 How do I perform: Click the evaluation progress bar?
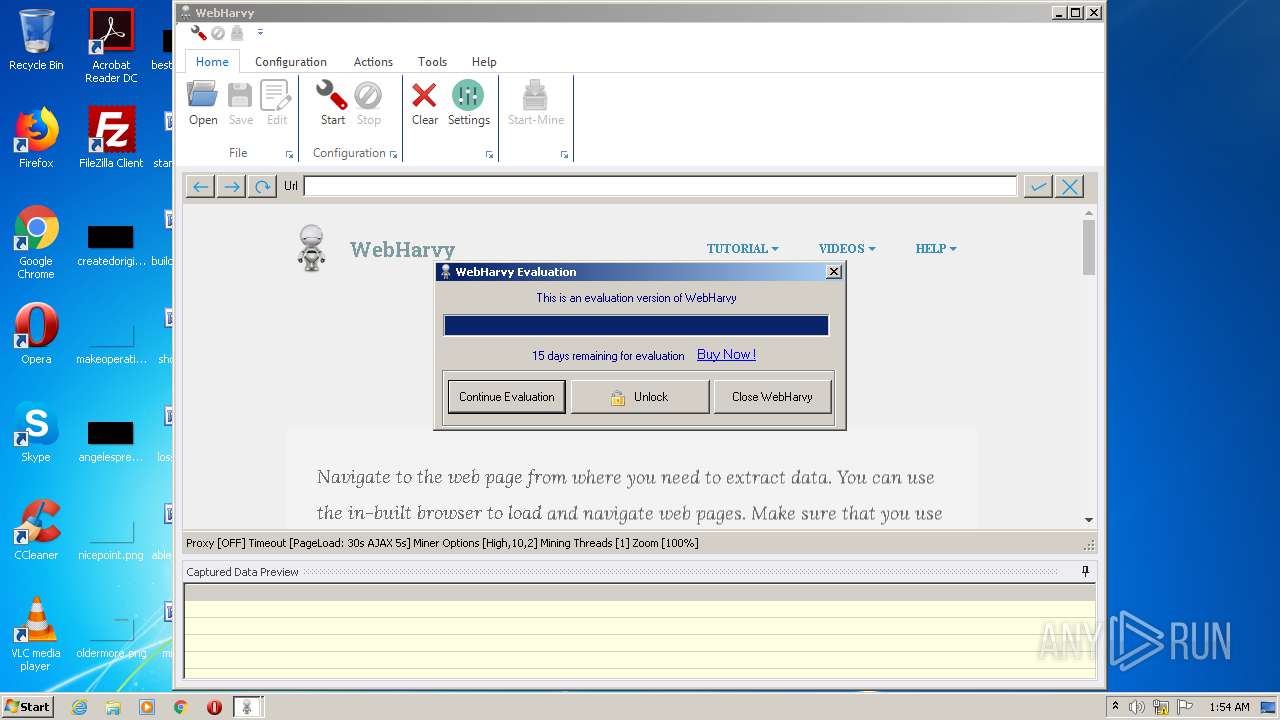(636, 326)
